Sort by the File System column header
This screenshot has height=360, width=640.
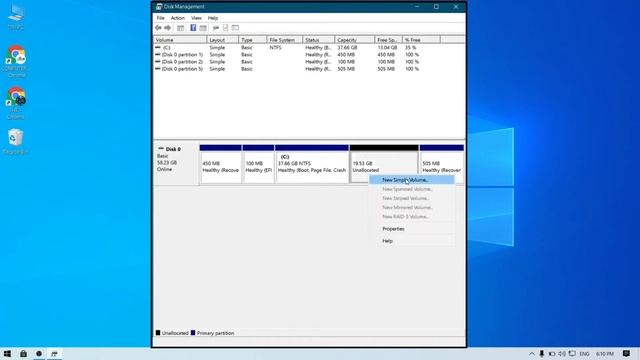point(285,40)
